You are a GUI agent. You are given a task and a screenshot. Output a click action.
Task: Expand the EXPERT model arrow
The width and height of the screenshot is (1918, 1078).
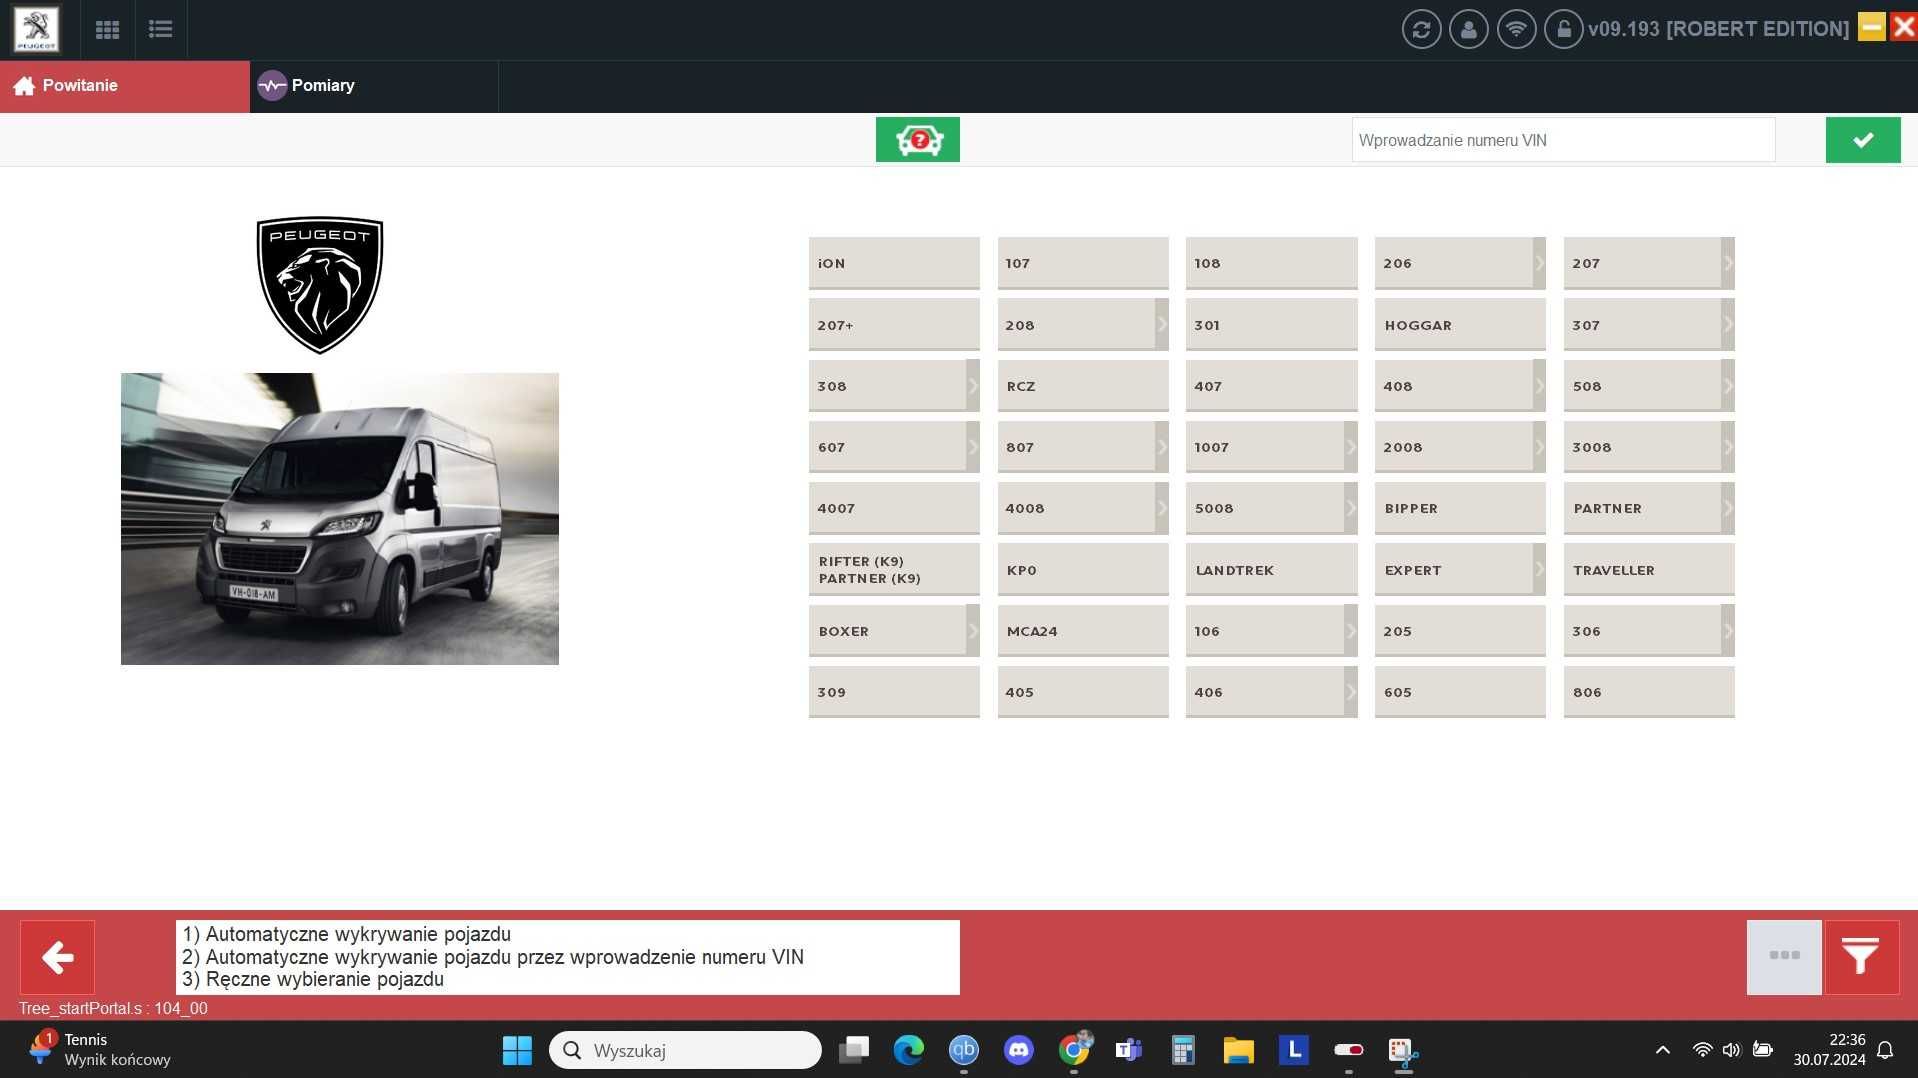coord(1539,569)
